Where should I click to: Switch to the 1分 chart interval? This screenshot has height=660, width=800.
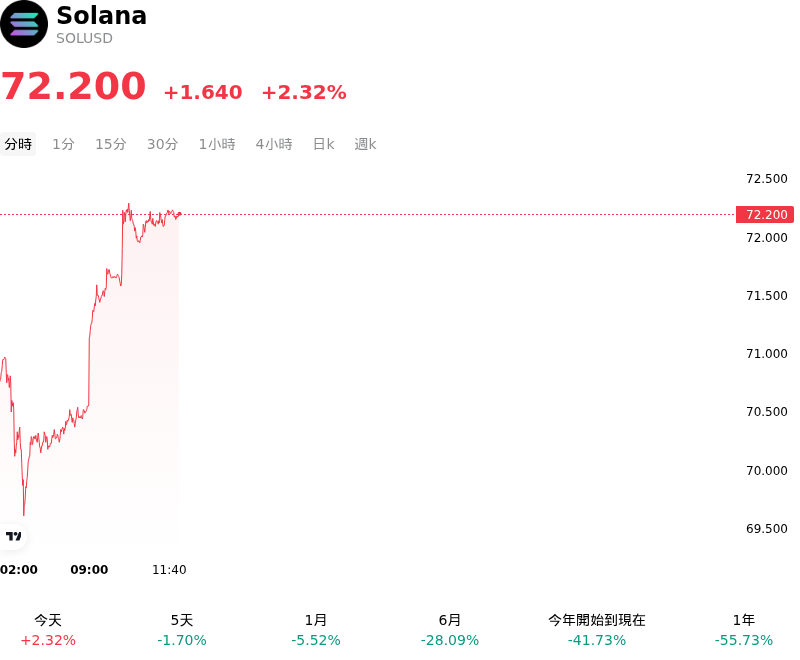63,144
